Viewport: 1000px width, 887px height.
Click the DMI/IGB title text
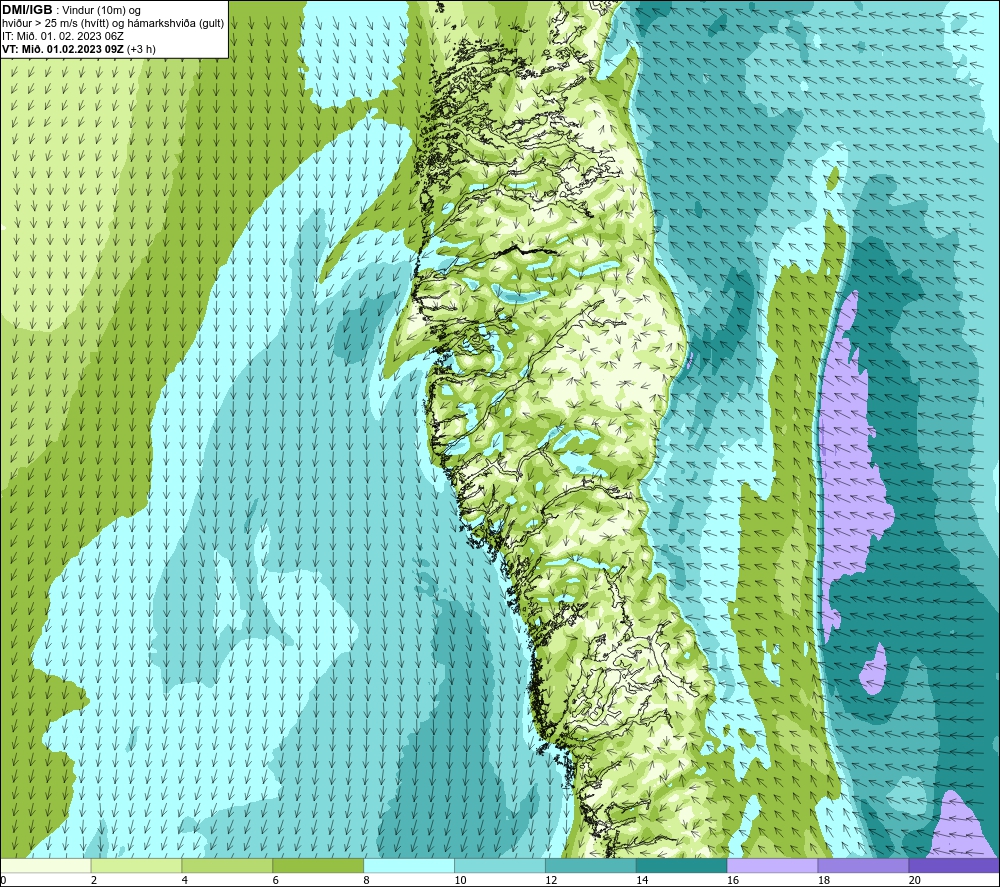[x=27, y=10]
